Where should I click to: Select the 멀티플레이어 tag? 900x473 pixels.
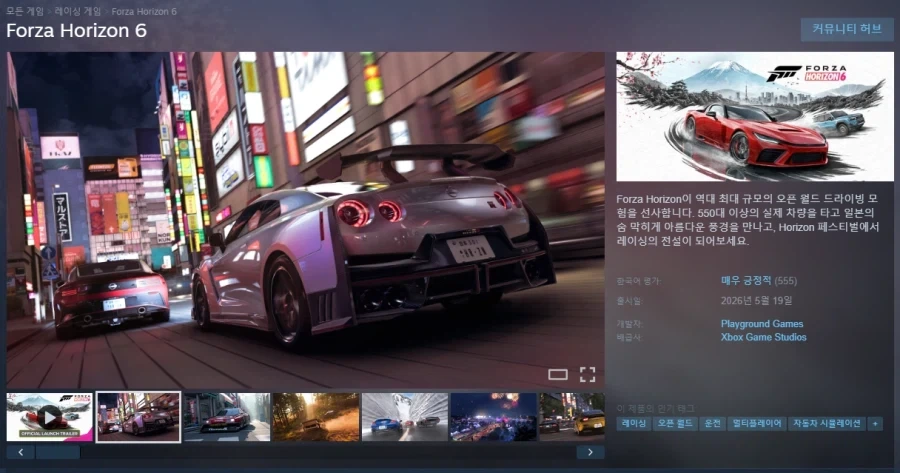[x=757, y=424]
